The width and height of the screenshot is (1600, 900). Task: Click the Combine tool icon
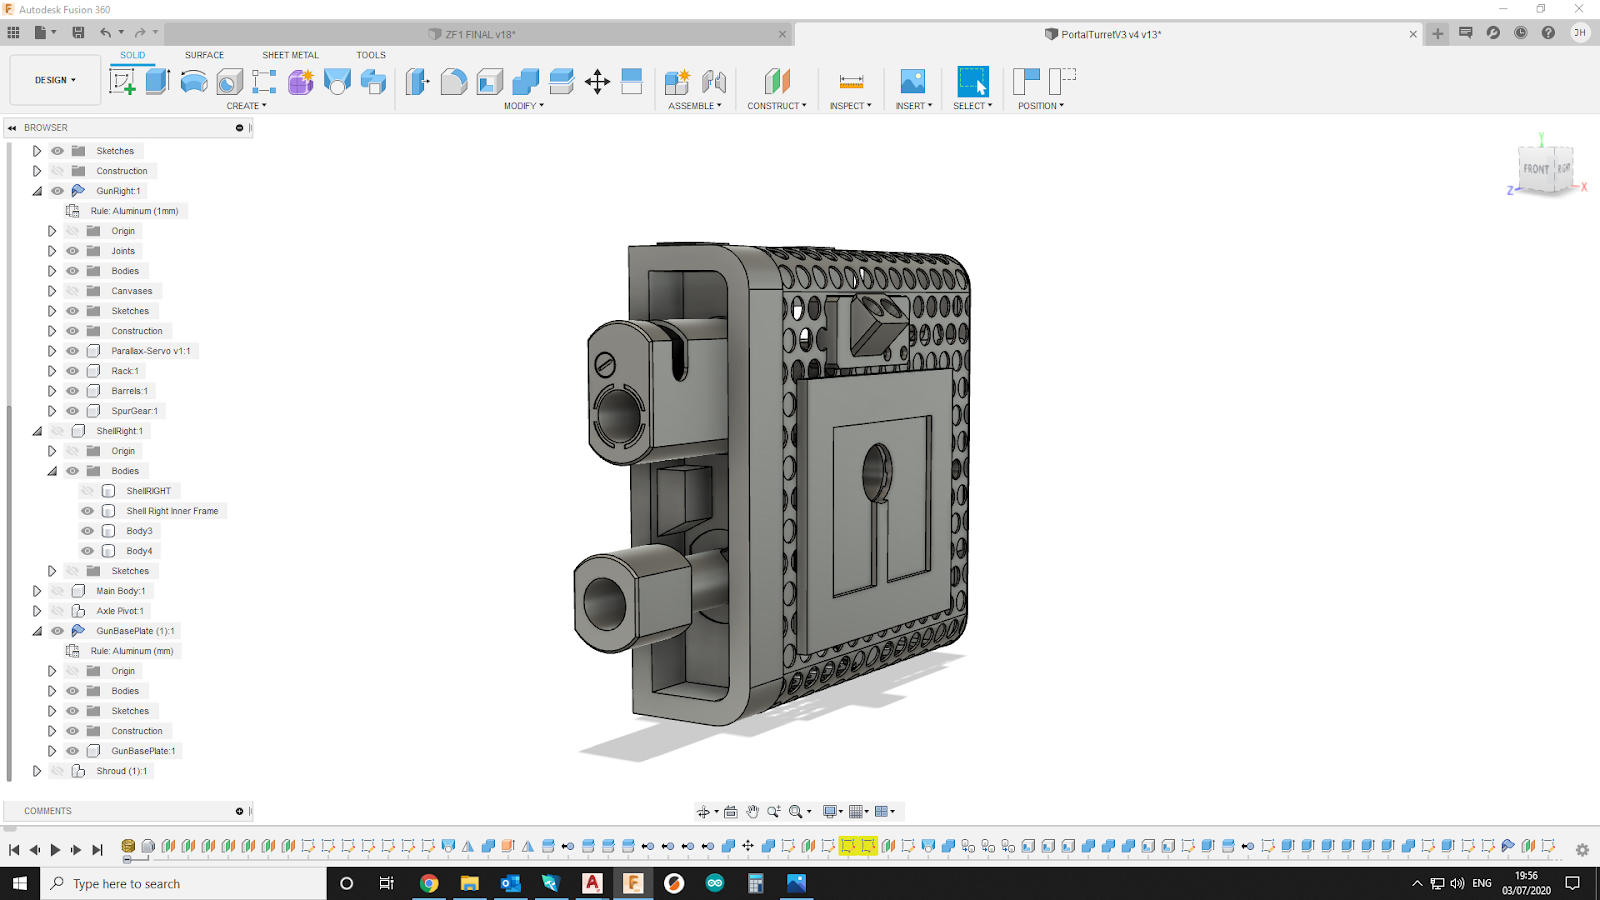pyautogui.click(x=526, y=81)
